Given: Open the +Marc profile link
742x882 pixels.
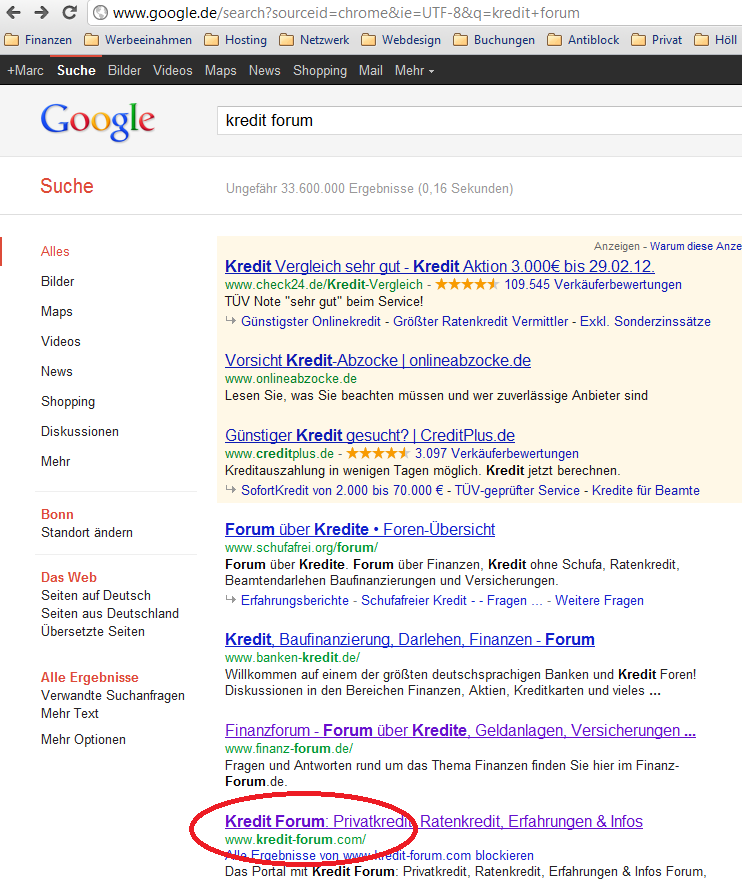Looking at the screenshot, I should coord(25,70).
